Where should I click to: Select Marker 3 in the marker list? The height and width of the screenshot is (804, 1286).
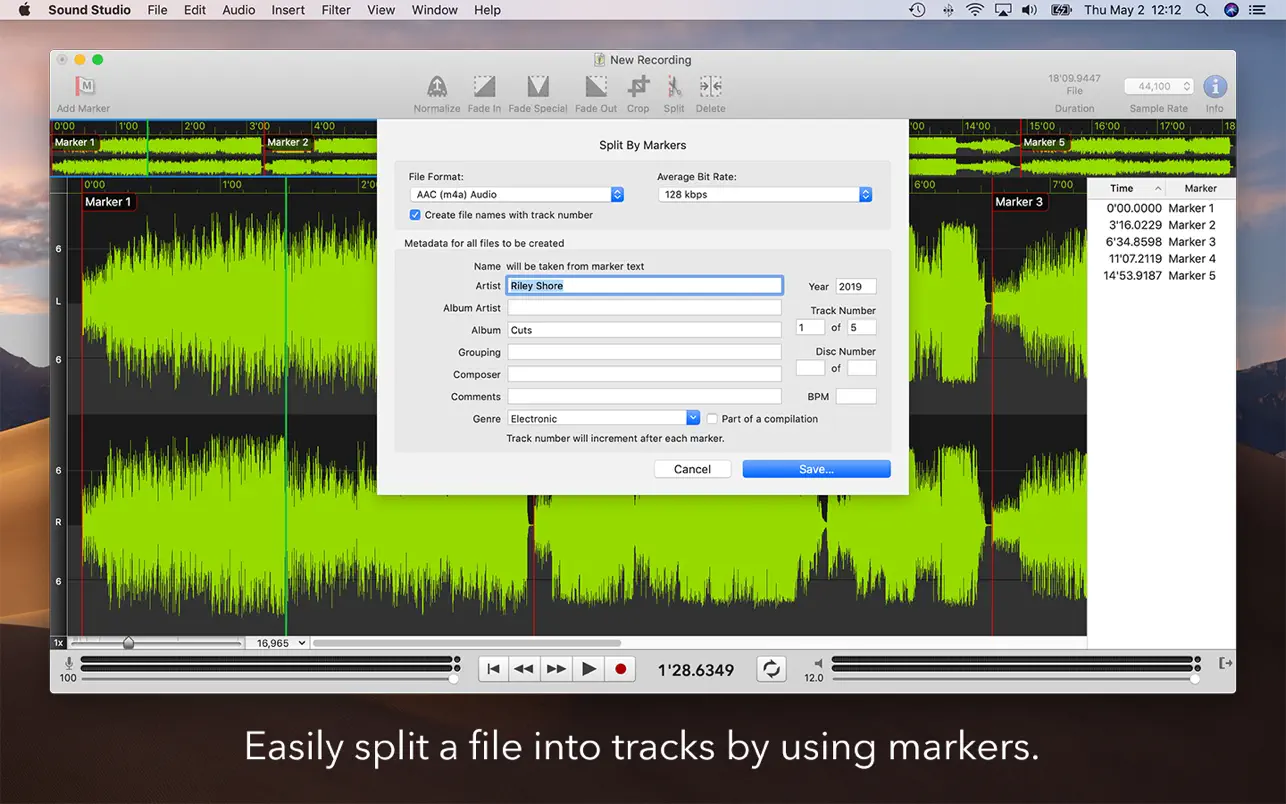(1160, 242)
